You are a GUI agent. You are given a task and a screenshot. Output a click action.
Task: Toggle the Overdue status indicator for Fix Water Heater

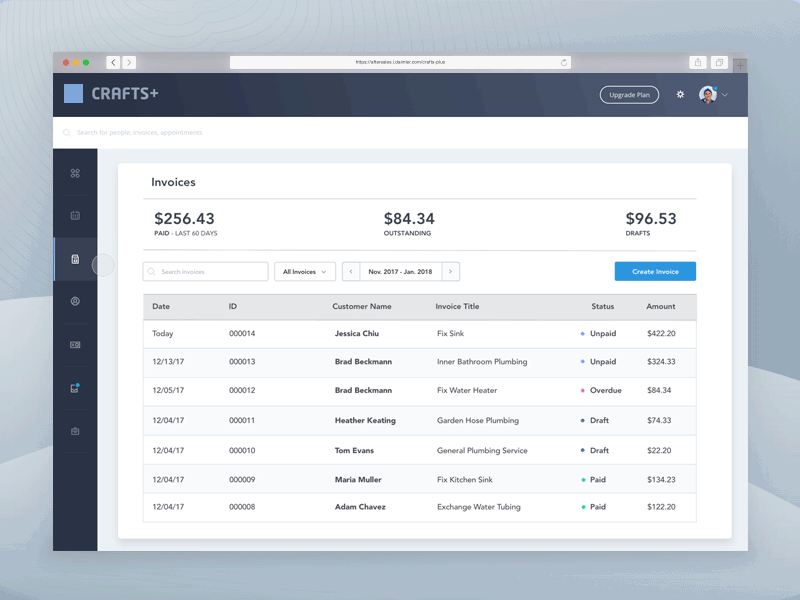(x=582, y=391)
